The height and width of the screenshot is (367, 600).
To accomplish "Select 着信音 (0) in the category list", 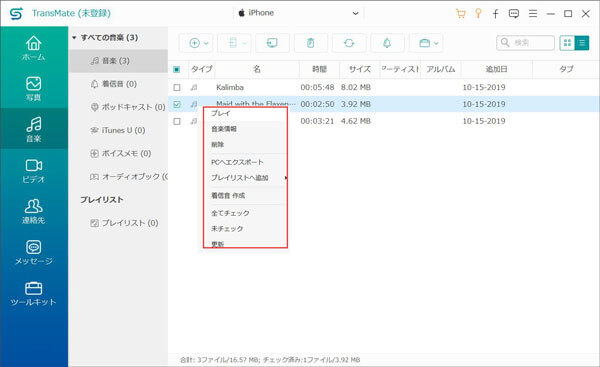I will pos(118,84).
